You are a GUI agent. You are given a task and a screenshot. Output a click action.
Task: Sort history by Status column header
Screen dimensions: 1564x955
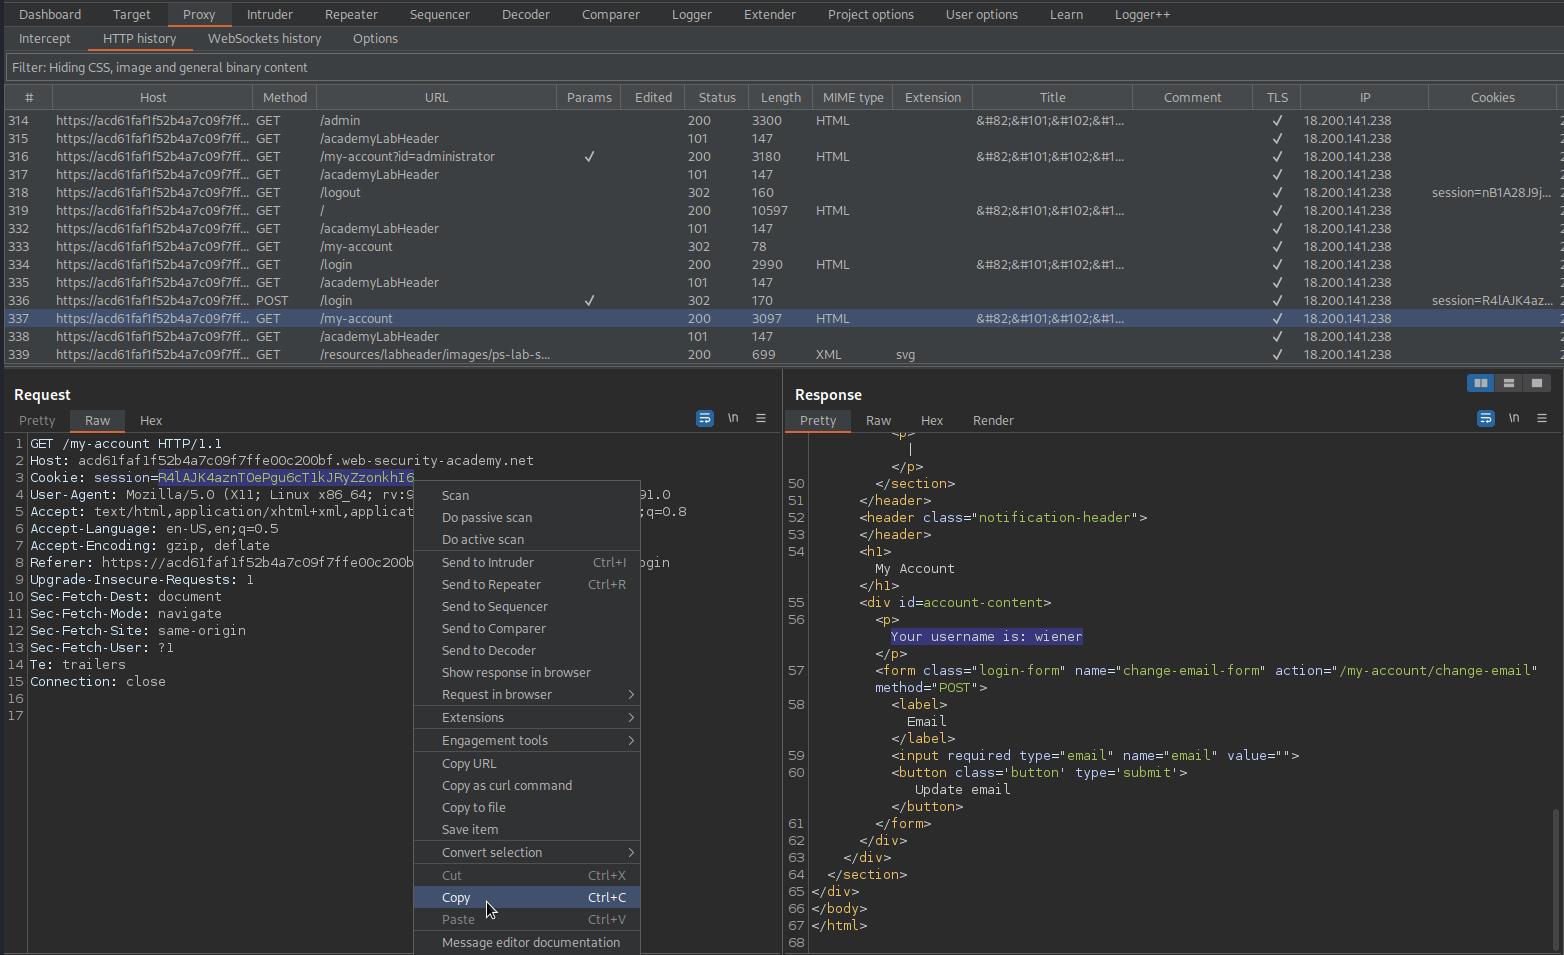coord(717,97)
